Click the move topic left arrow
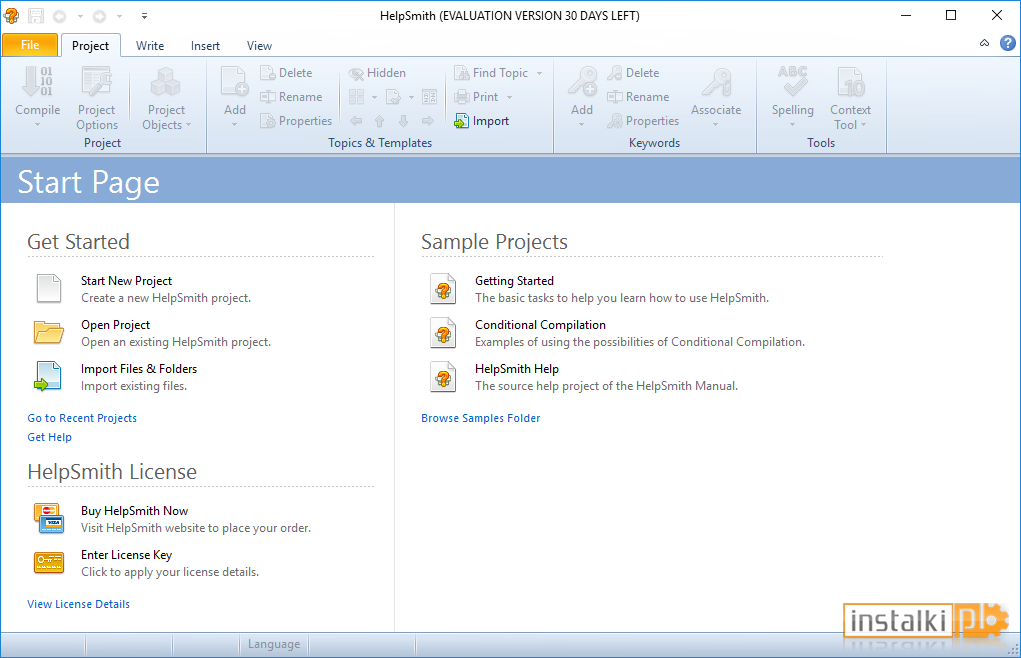The width and height of the screenshot is (1021, 658). [x=356, y=121]
